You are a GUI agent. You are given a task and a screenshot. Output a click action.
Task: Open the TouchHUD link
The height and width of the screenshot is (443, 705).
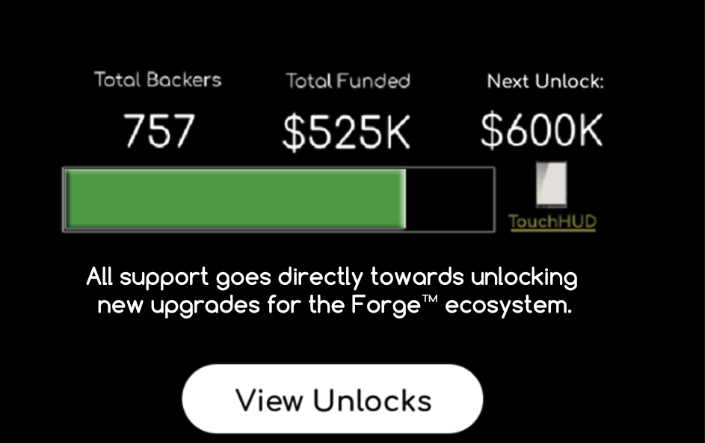click(x=553, y=222)
